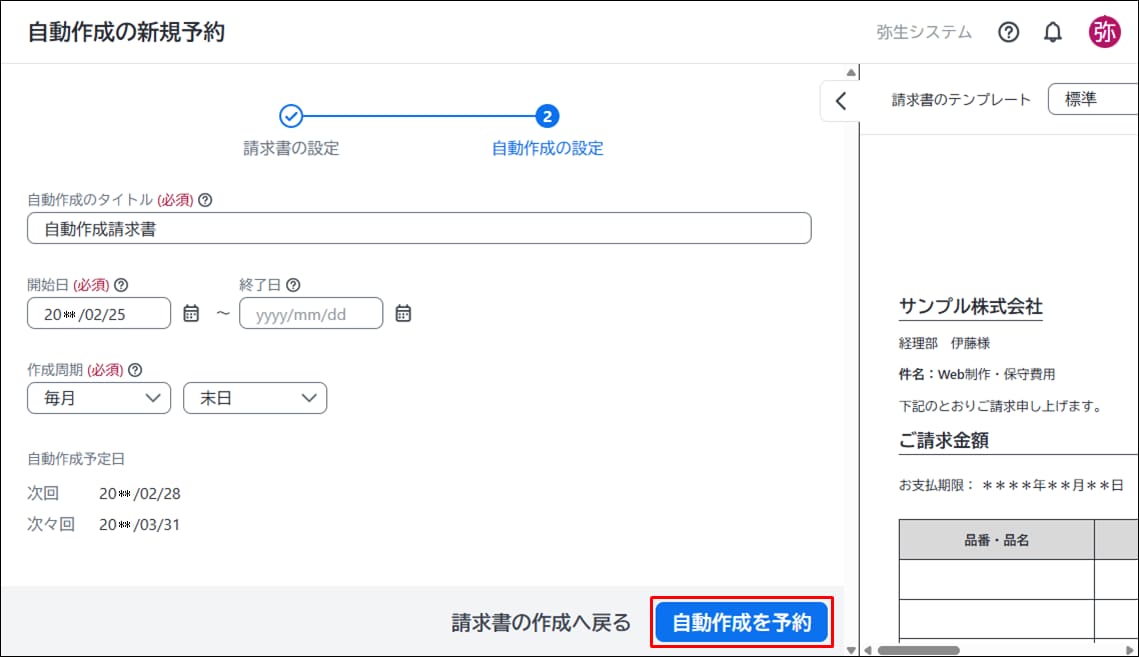The image size is (1139, 657).
Task: Open calendar picker for start date
Action: tap(192, 313)
